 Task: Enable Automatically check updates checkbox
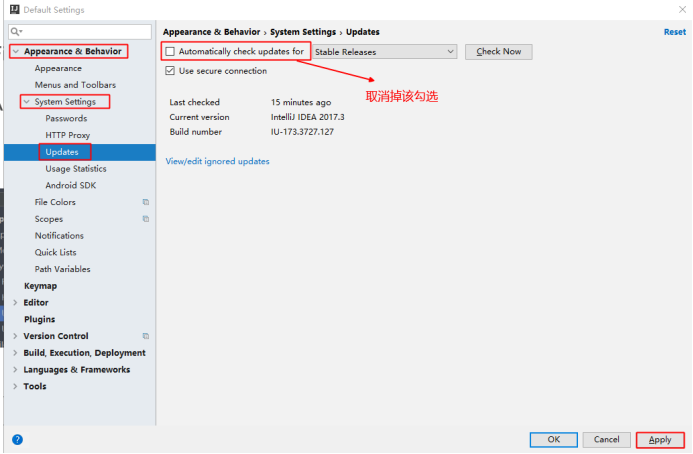pos(170,52)
